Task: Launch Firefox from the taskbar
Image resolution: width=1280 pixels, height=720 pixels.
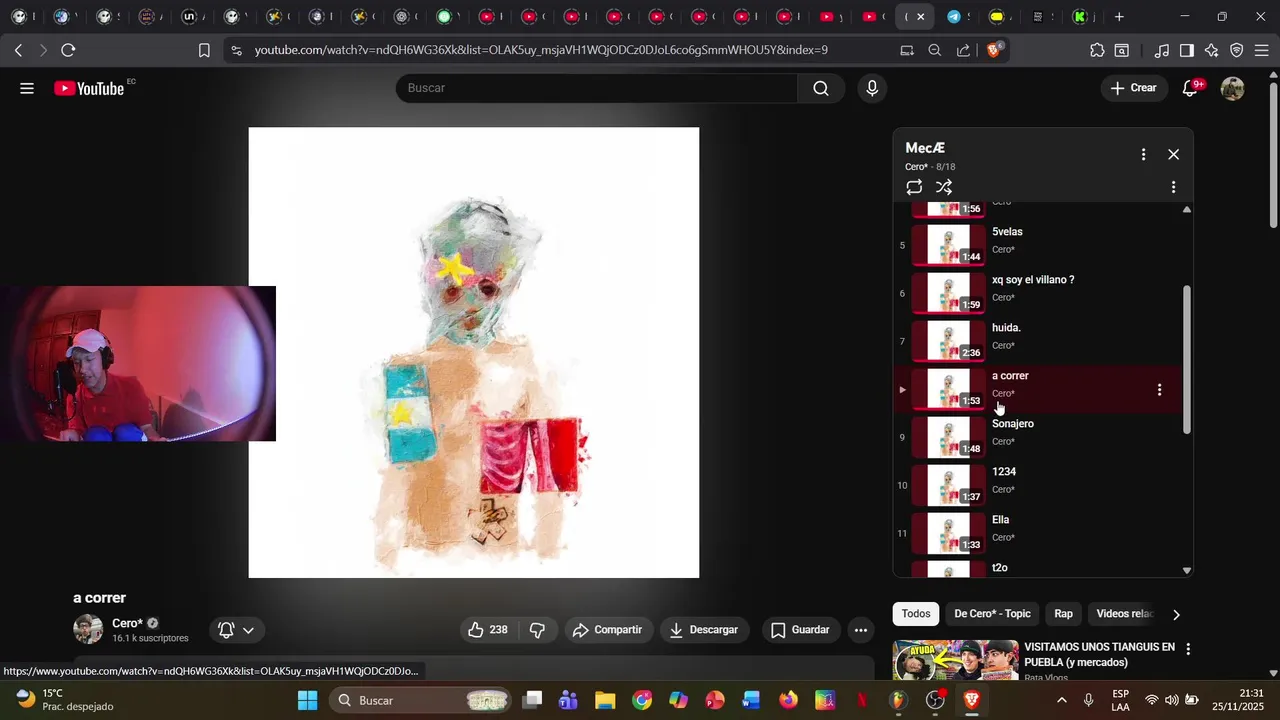Action: (788, 700)
